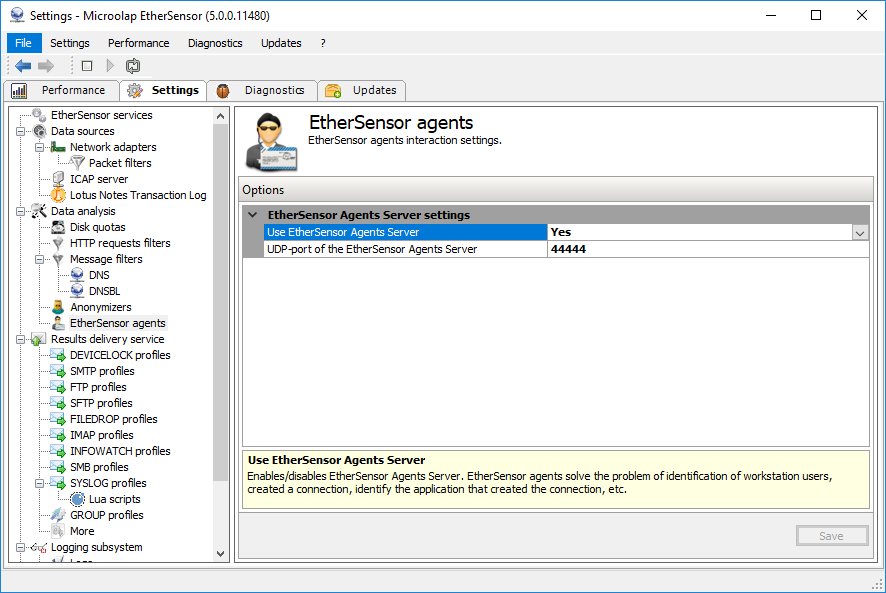Switch to the Performance tab
Viewport: 886px width, 593px height.
[x=61, y=90]
